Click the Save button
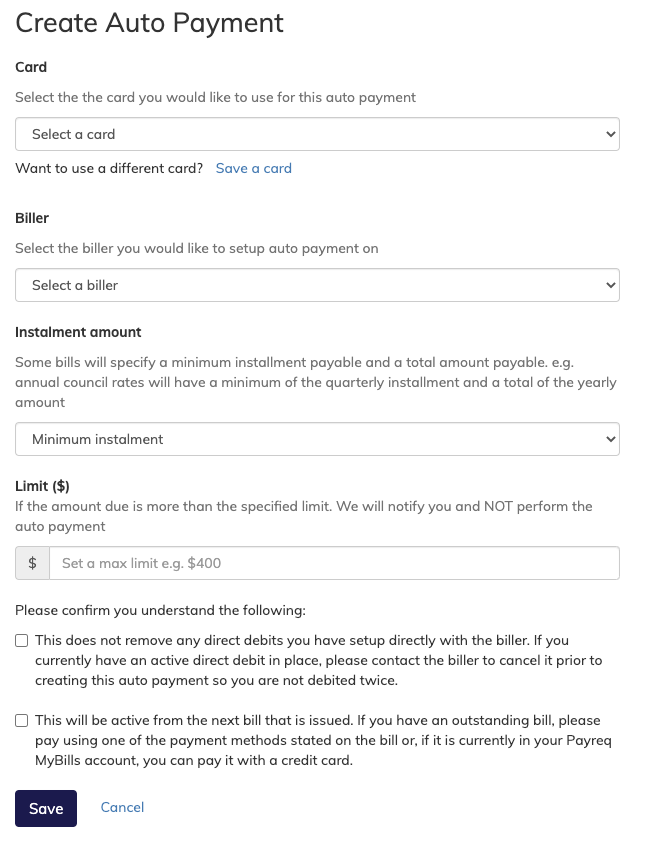The width and height of the screenshot is (672, 843). (x=45, y=808)
